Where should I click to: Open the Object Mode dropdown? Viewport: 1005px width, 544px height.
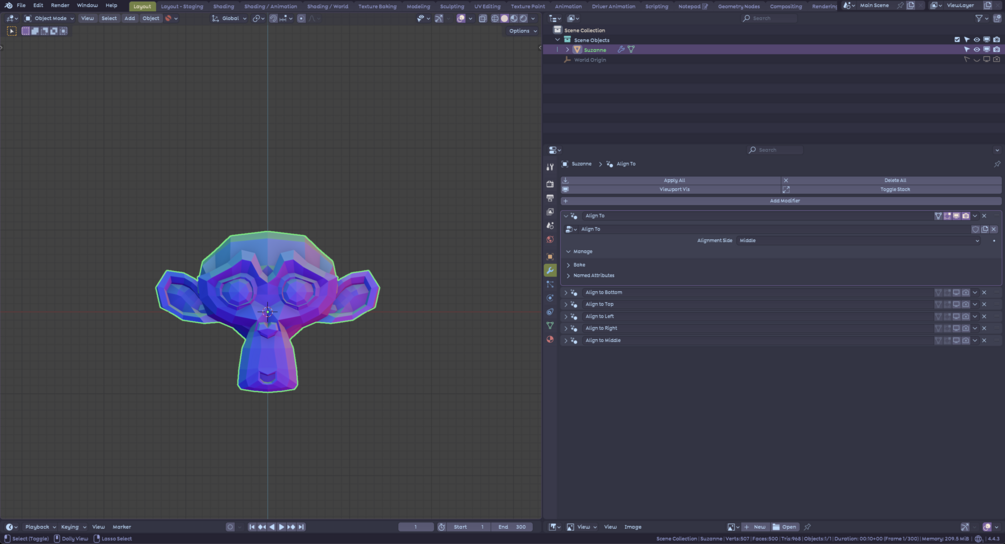tap(49, 19)
